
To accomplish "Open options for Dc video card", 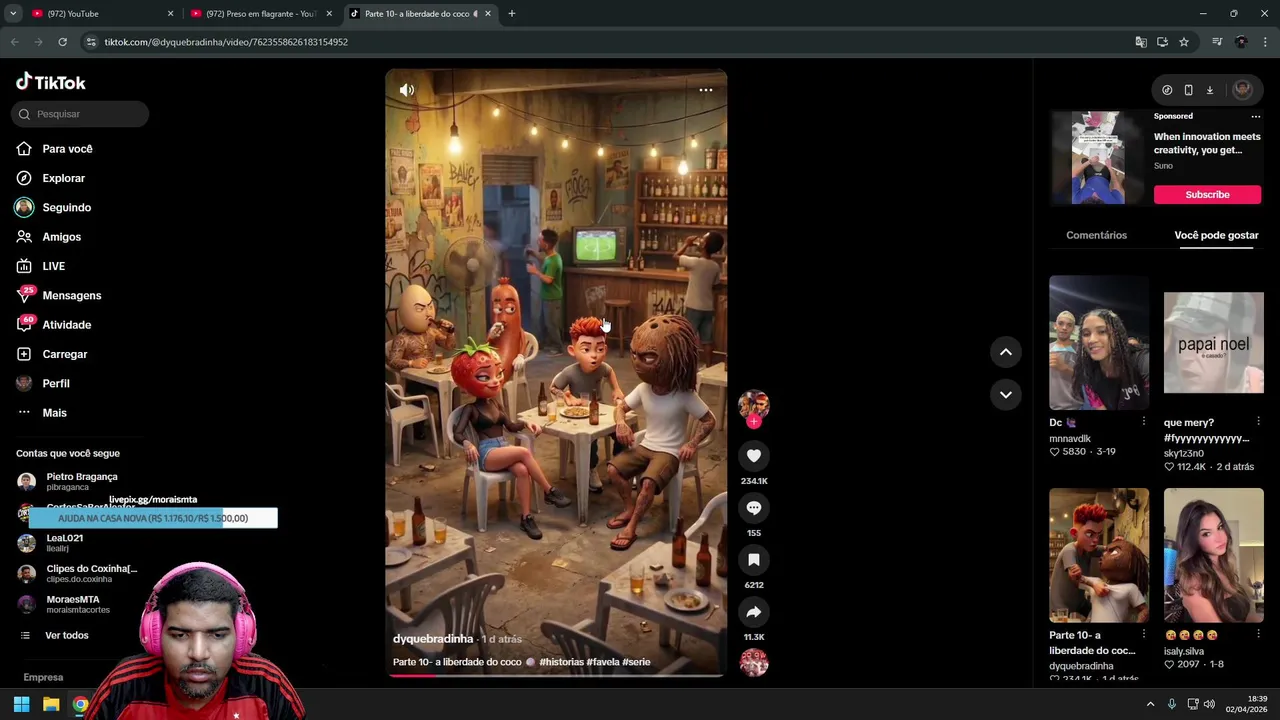I will point(1144,422).
